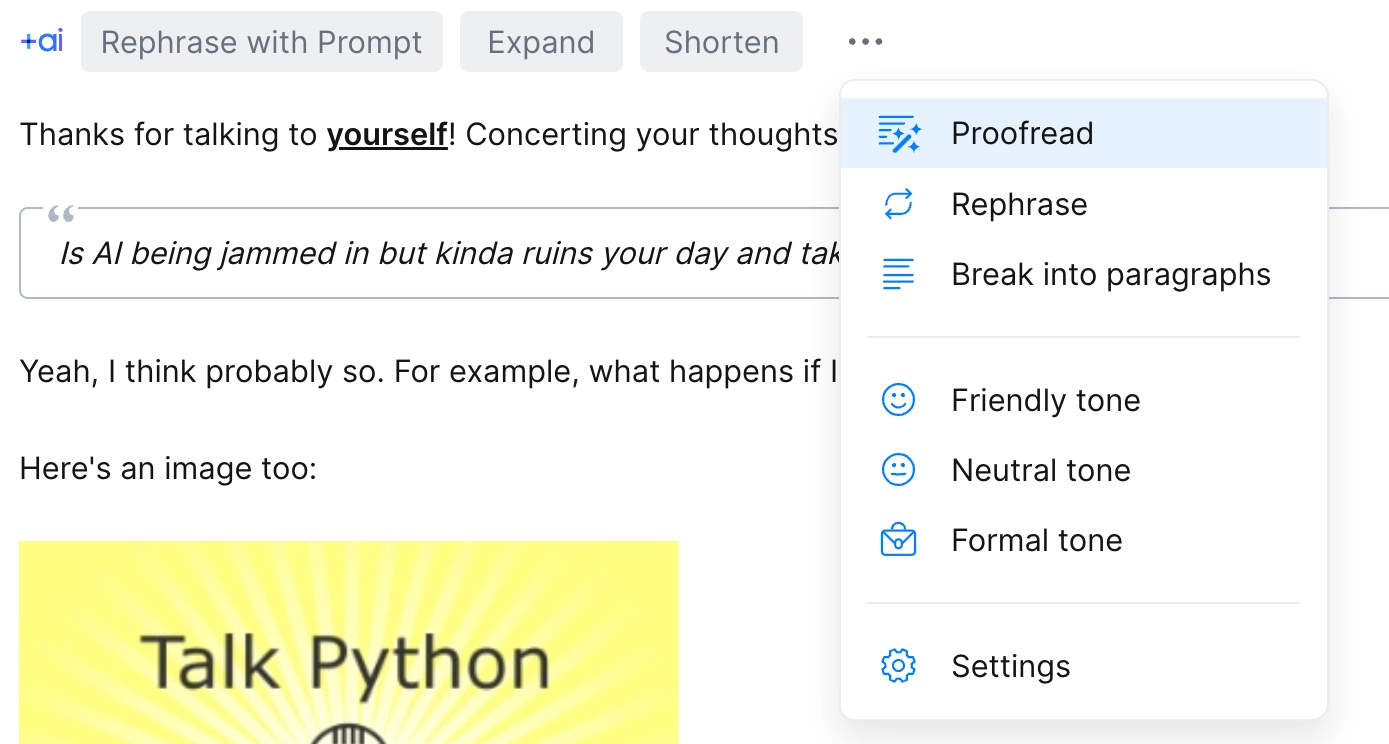Click the Formal tone briefcase icon
This screenshot has height=744, width=1389.
click(x=898, y=541)
